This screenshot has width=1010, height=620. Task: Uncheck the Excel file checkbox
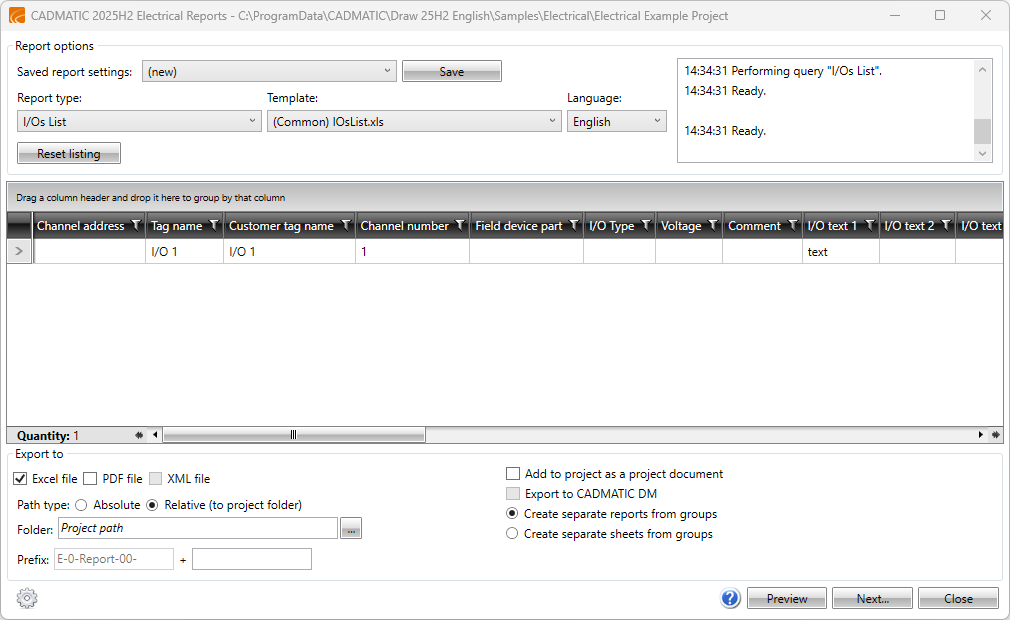[x=22, y=479]
